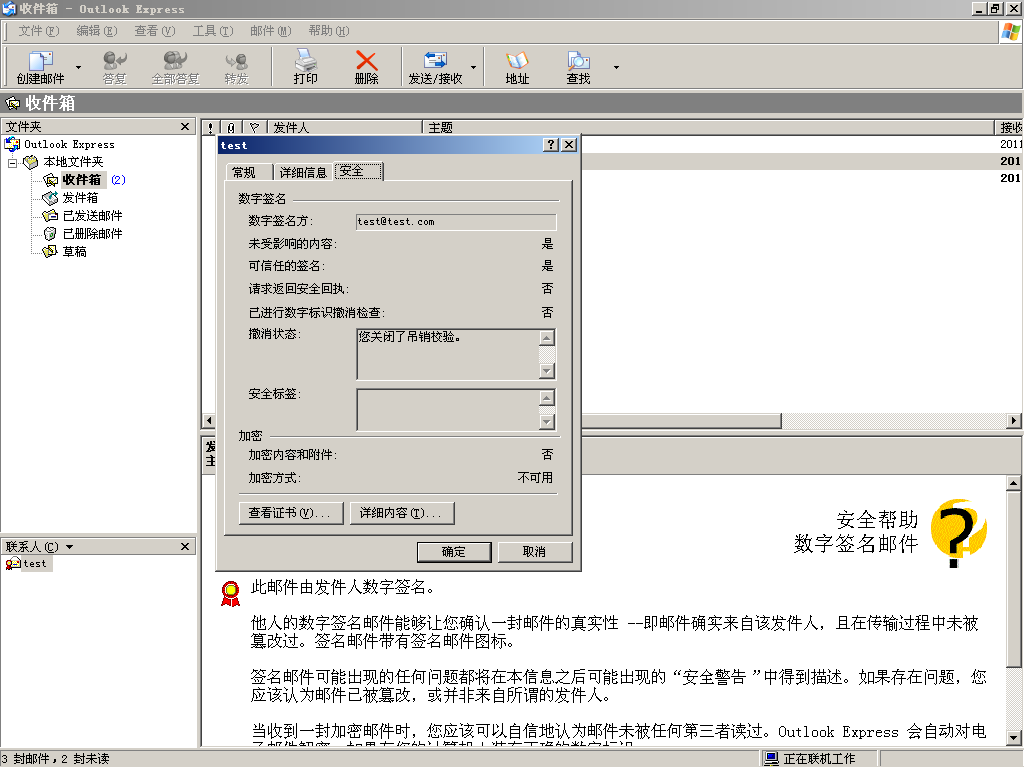Viewport: 1024px width, 768px height.
Task: Click the help ? button in test dialog title
Action: (x=552, y=144)
